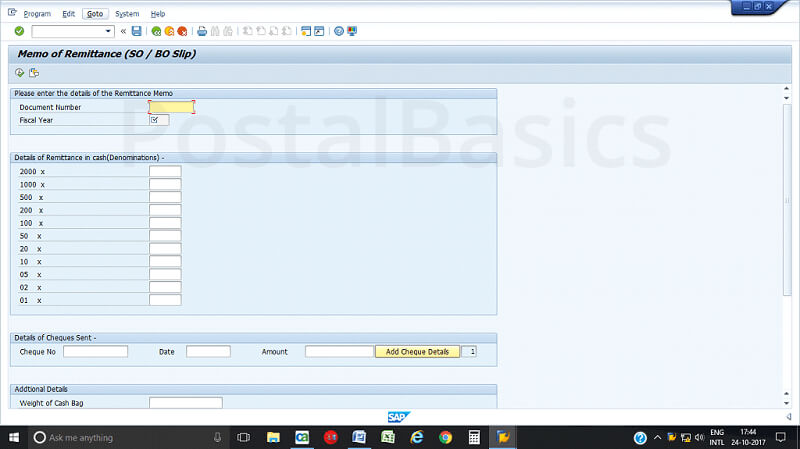Open the Program menu
This screenshot has width=800, height=449.
pyautogui.click(x=37, y=14)
